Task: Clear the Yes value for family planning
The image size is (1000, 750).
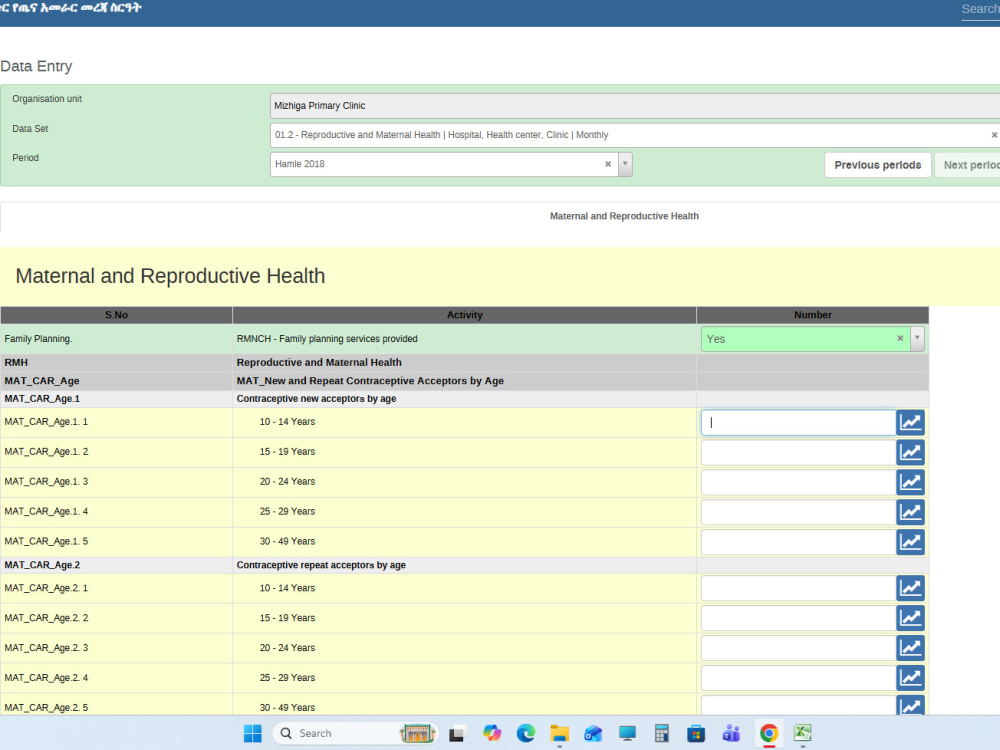Action: [x=900, y=339]
